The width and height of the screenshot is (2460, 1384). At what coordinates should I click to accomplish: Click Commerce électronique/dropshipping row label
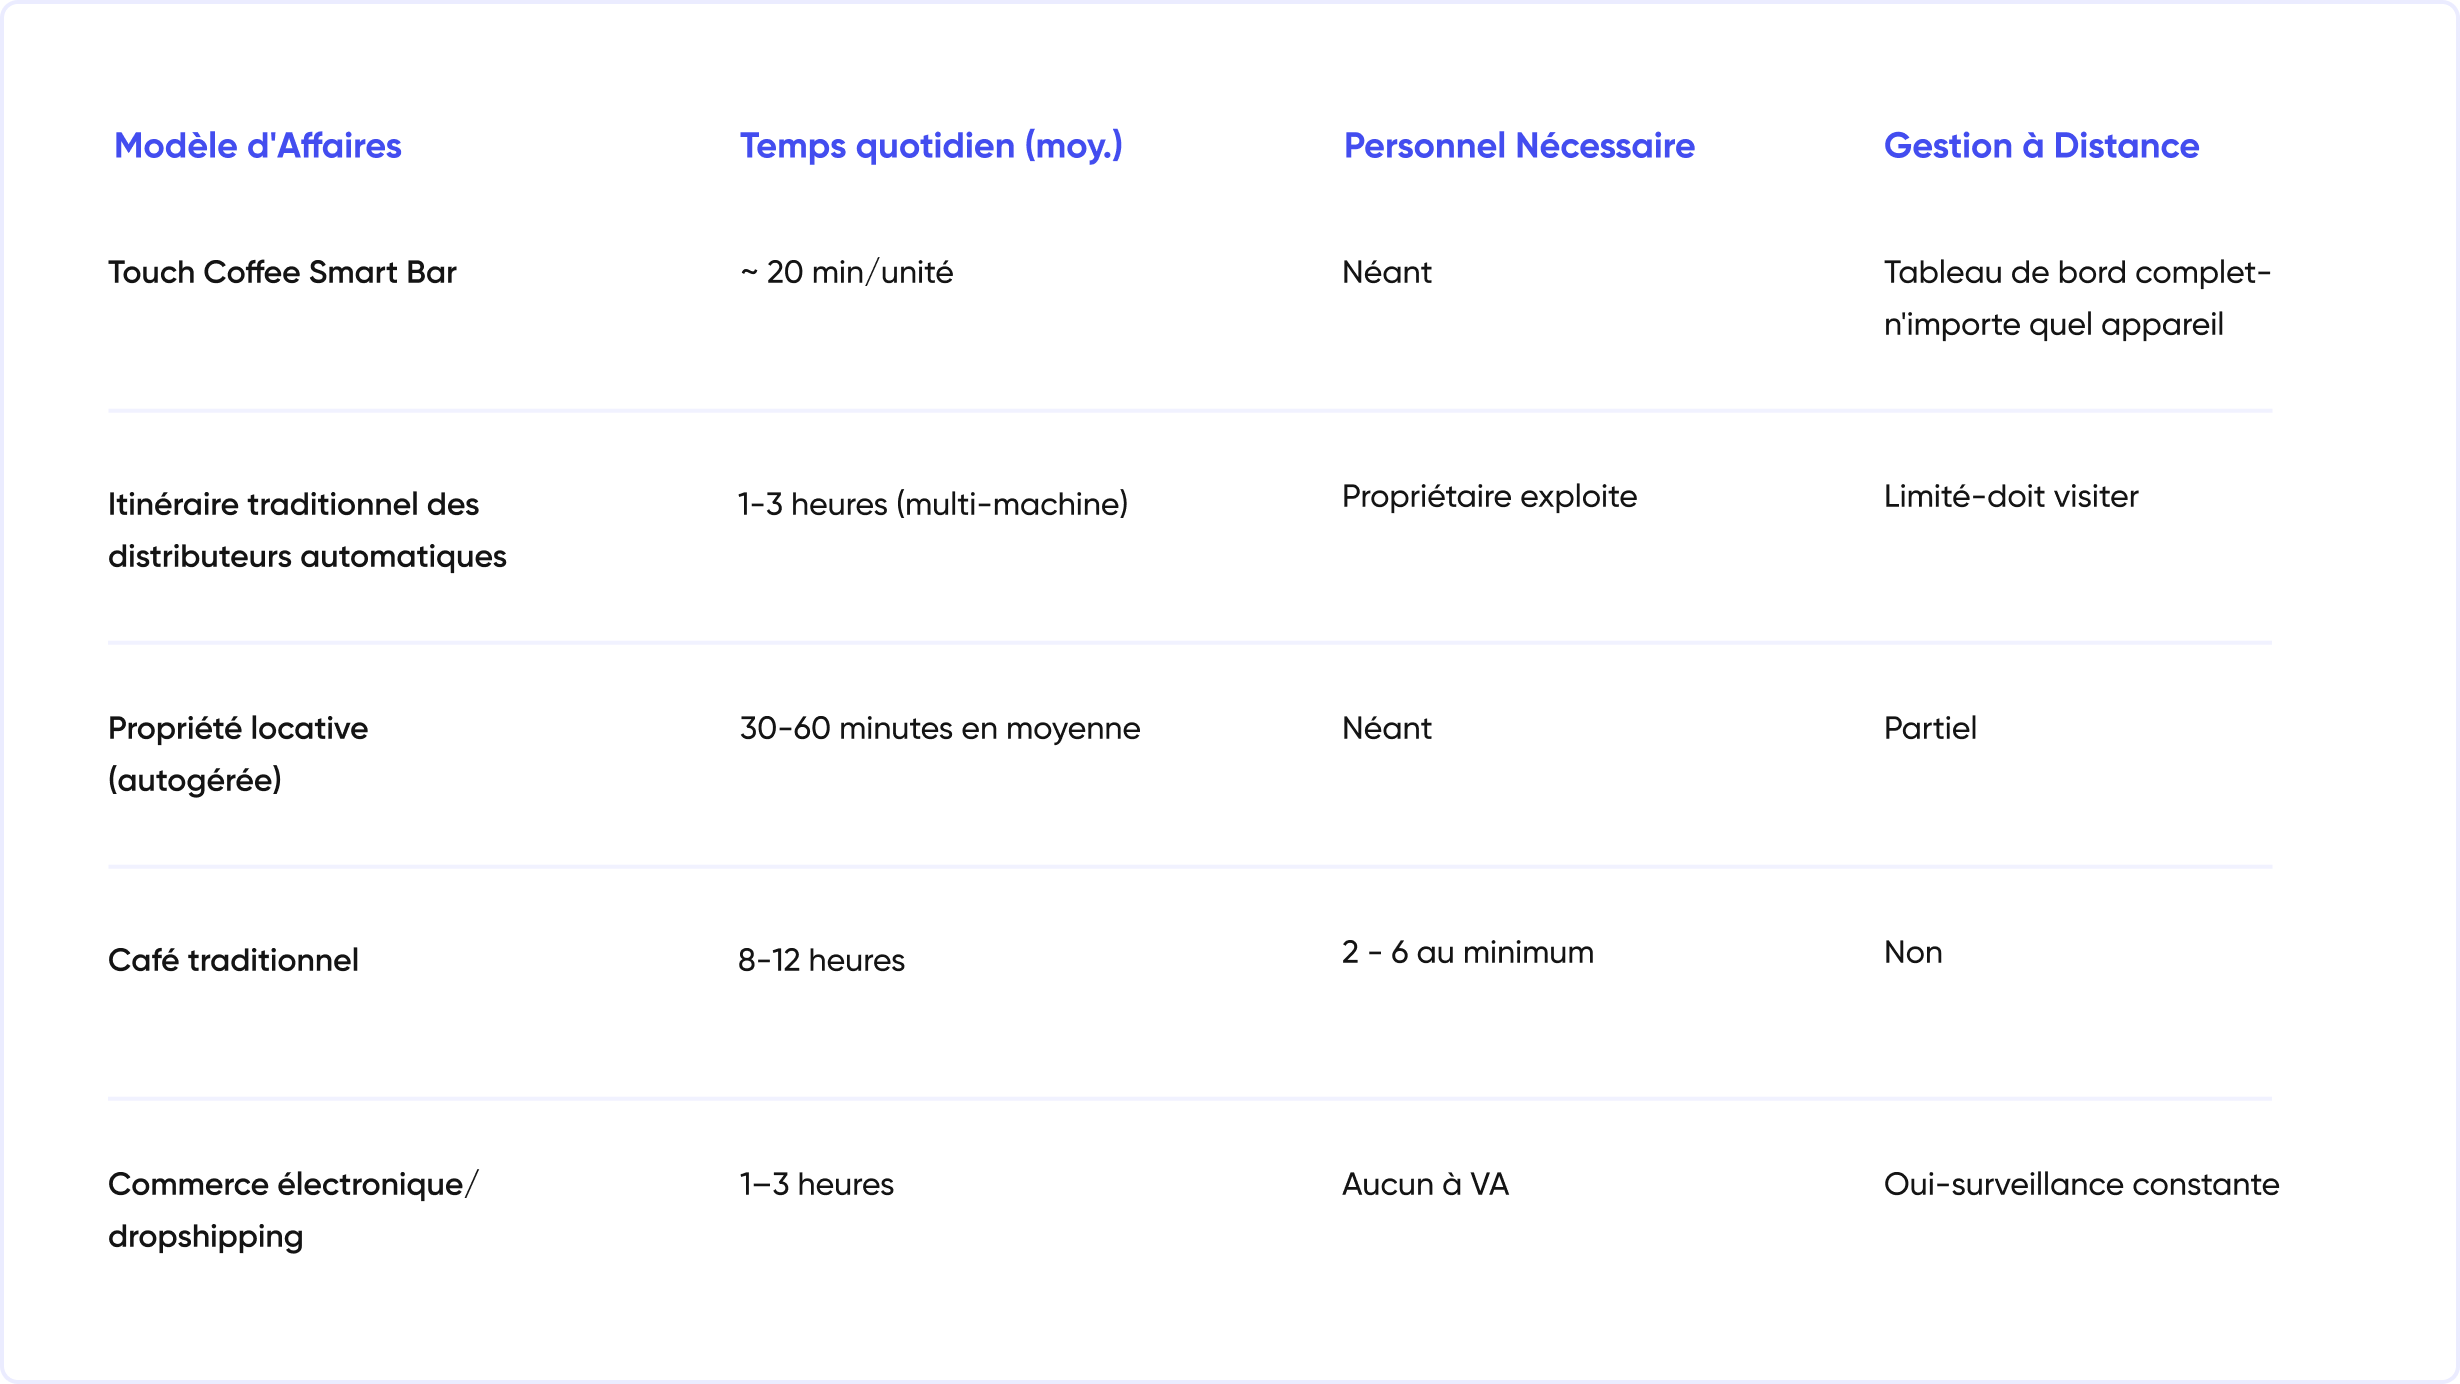[x=294, y=1210]
